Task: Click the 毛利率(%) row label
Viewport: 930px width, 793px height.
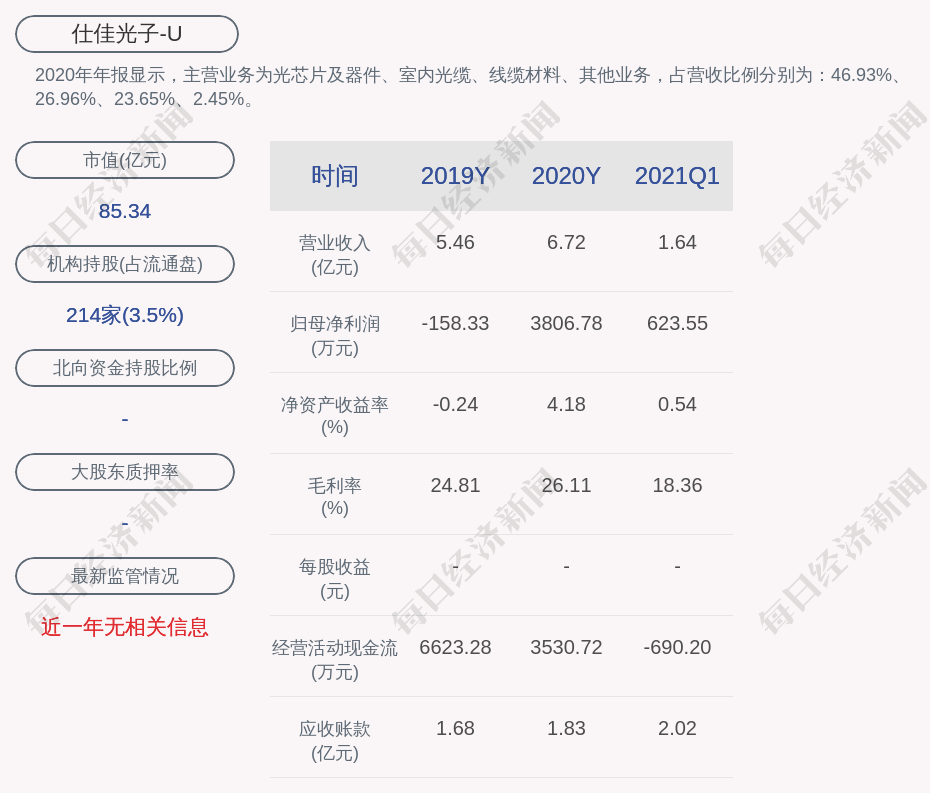Action: [x=335, y=497]
